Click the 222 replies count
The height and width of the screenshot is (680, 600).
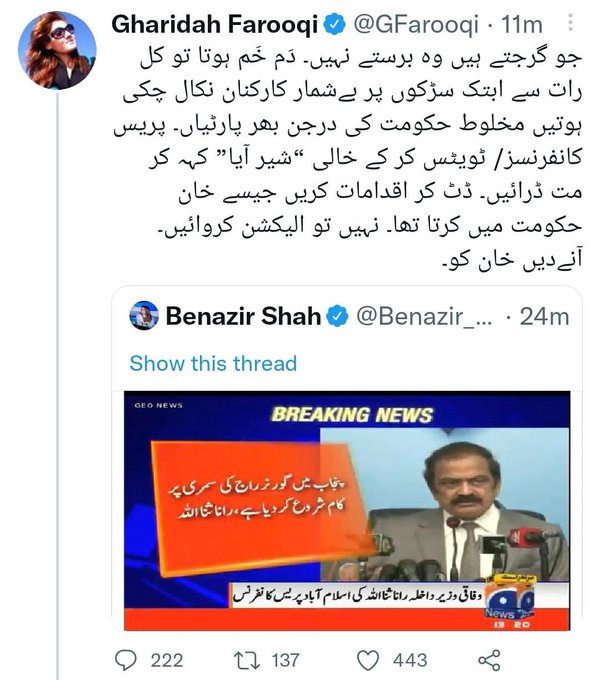tap(167, 660)
